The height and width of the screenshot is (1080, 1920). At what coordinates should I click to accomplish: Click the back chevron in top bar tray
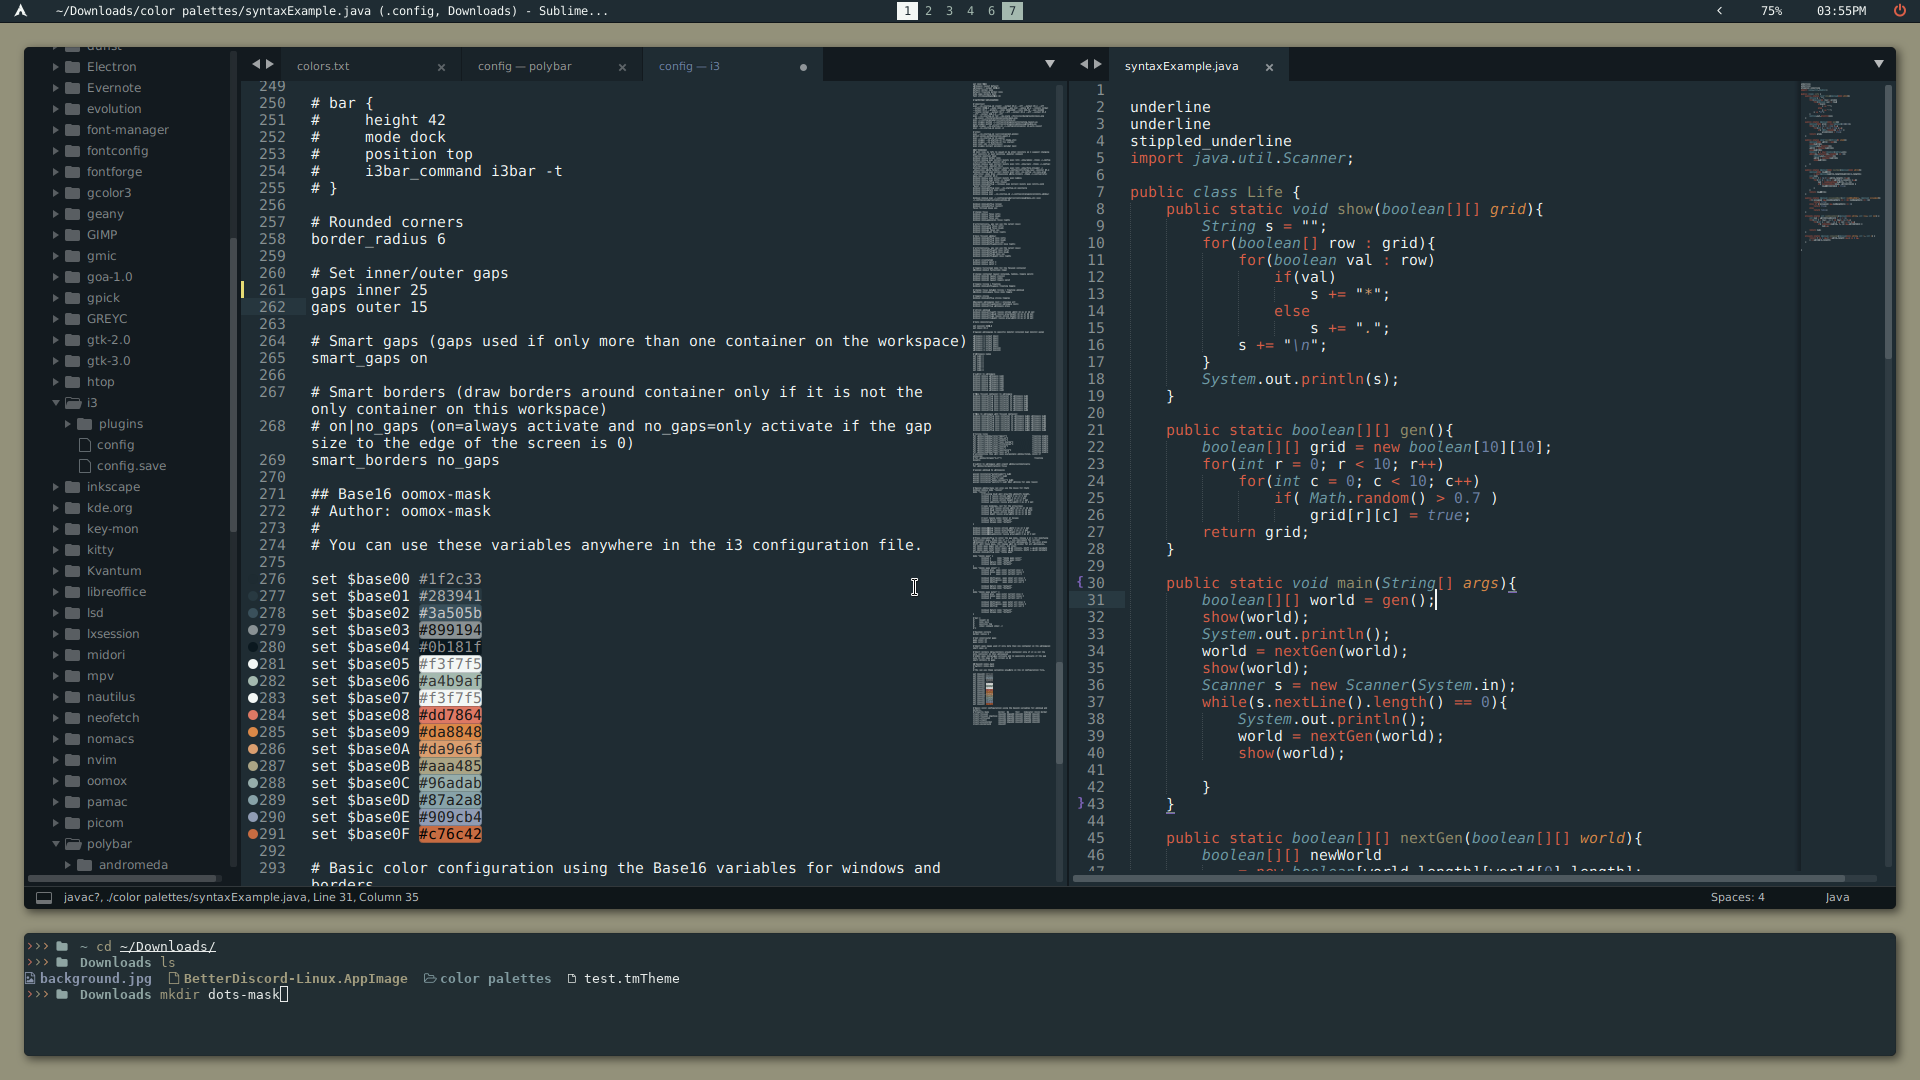tap(1720, 11)
